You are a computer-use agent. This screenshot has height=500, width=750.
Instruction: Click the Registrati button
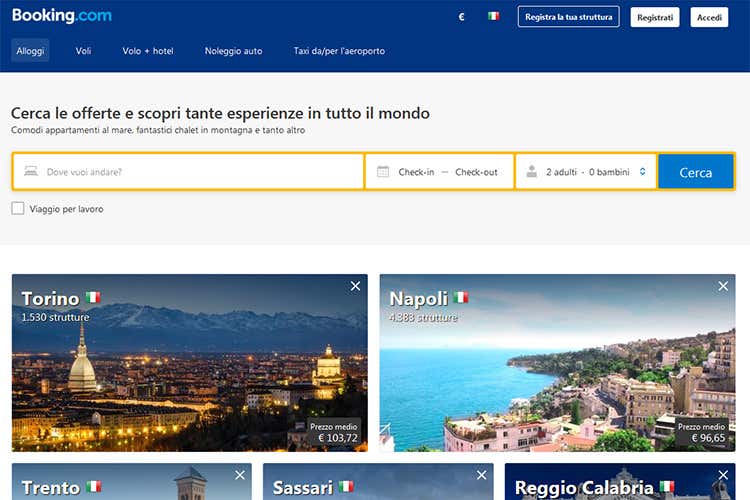655,17
